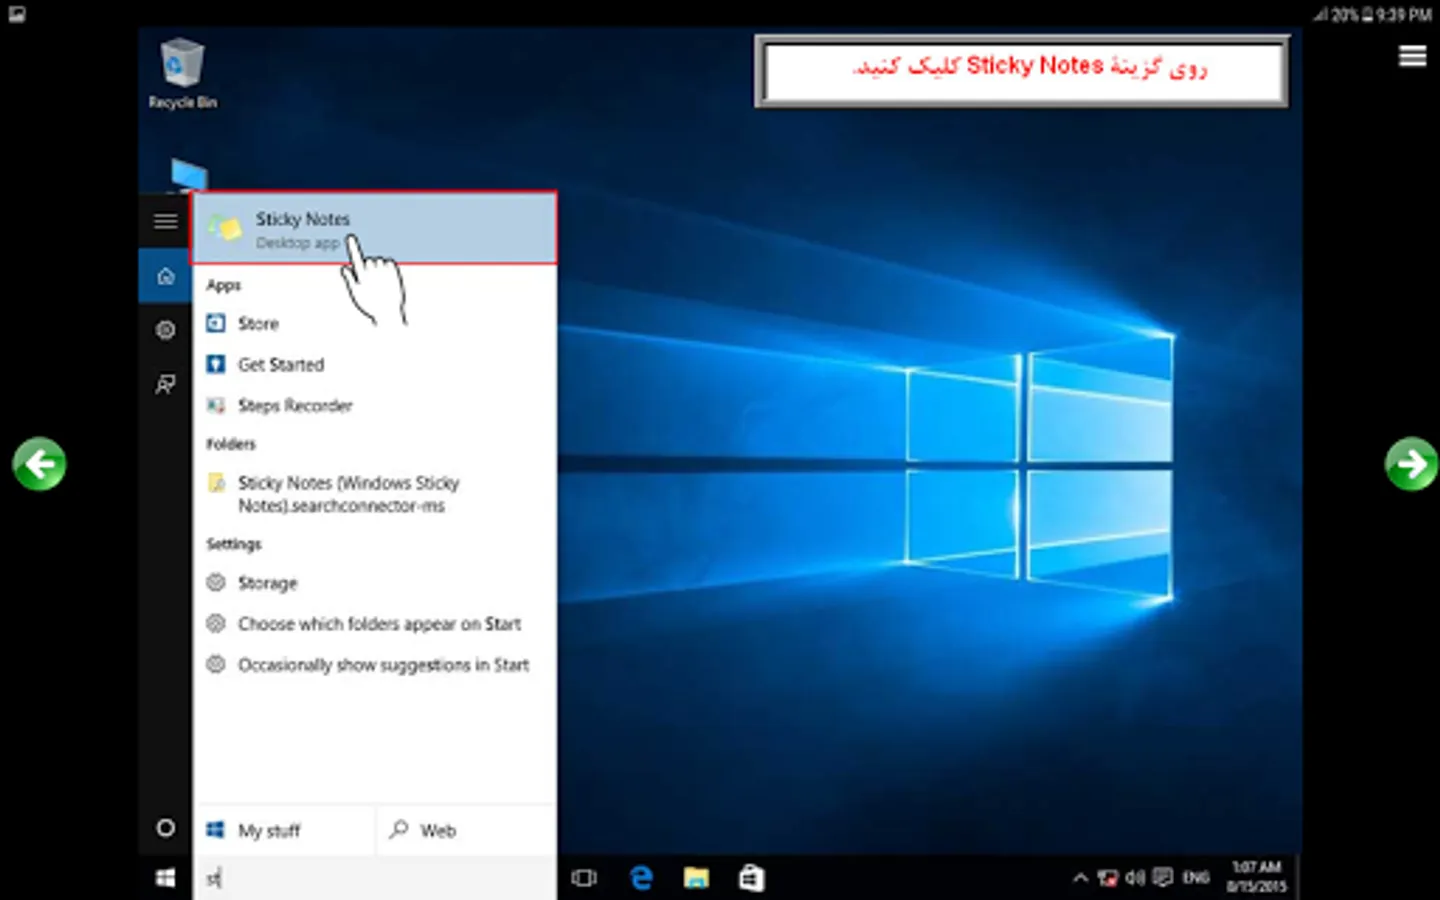The image size is (1440, 900).
Task: Go to previous step with green left arrow
Action: point(39,463)
